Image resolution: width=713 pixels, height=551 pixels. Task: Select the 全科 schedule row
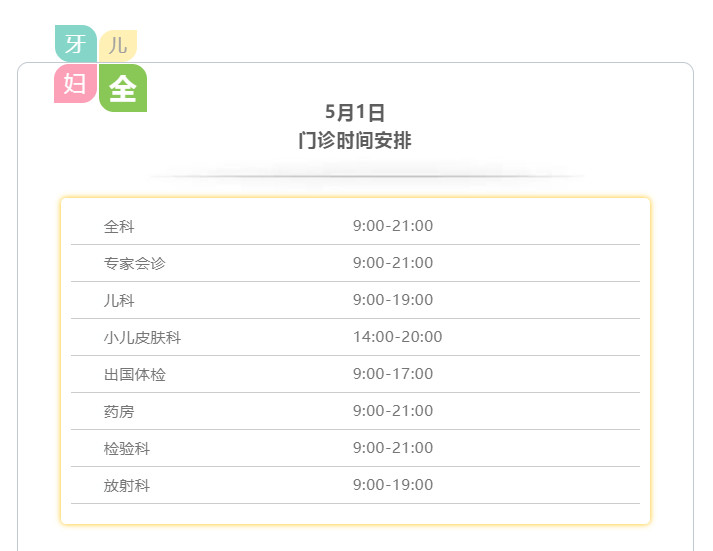pos(355,226)
